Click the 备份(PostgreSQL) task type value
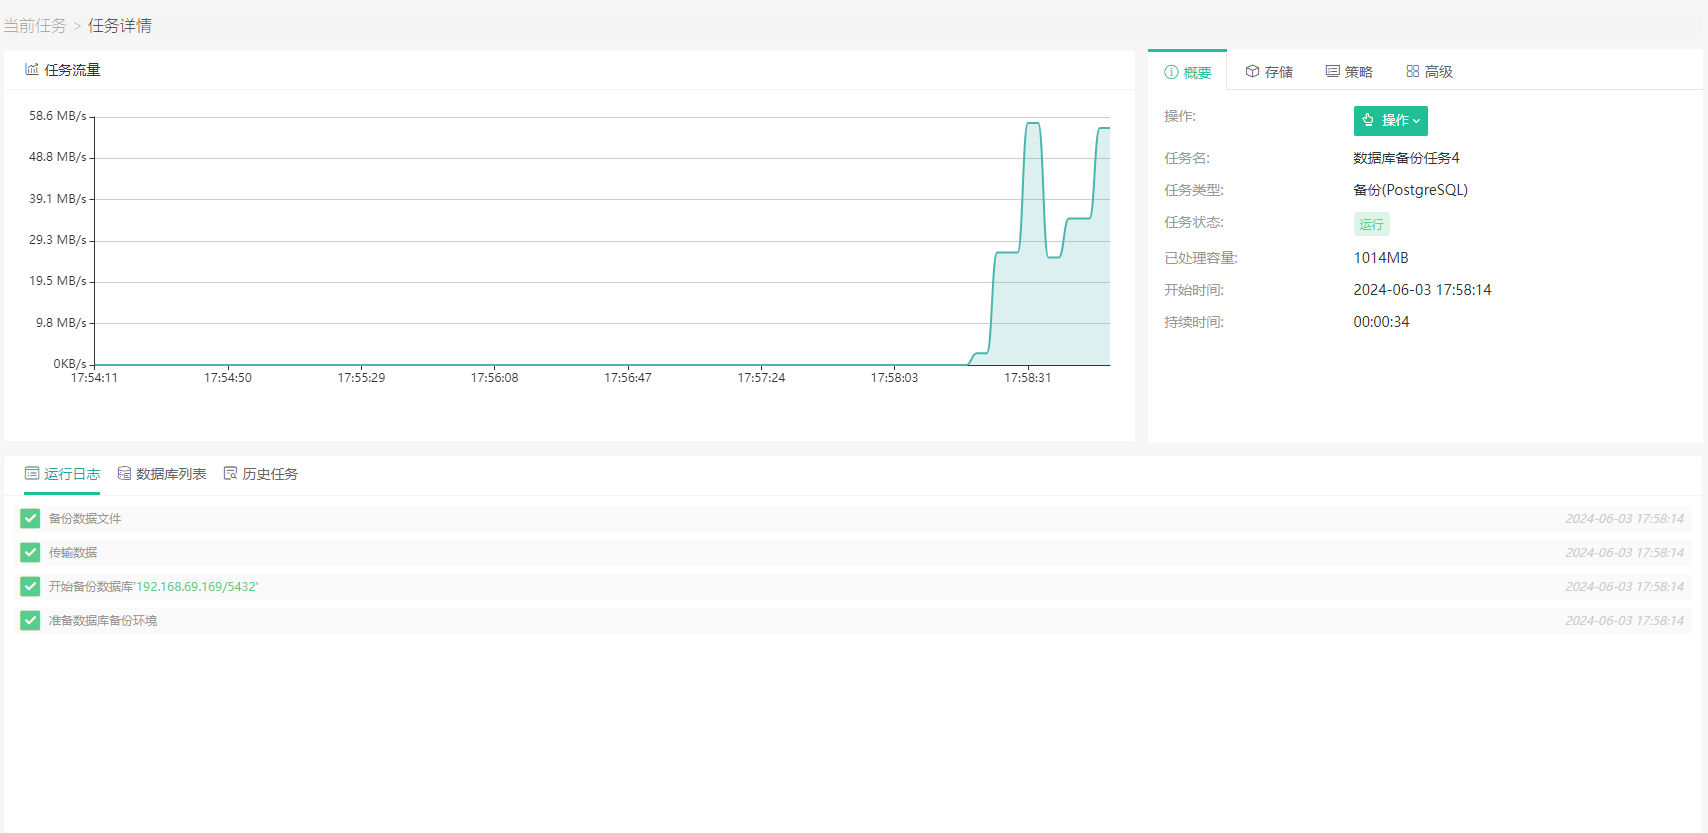1708x833 pixels. [1410, 190]
